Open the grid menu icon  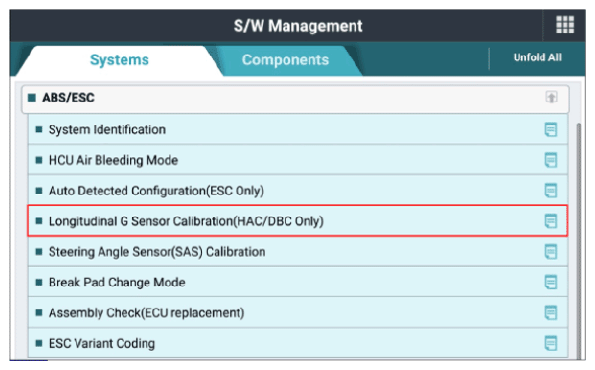coord(565,25)
